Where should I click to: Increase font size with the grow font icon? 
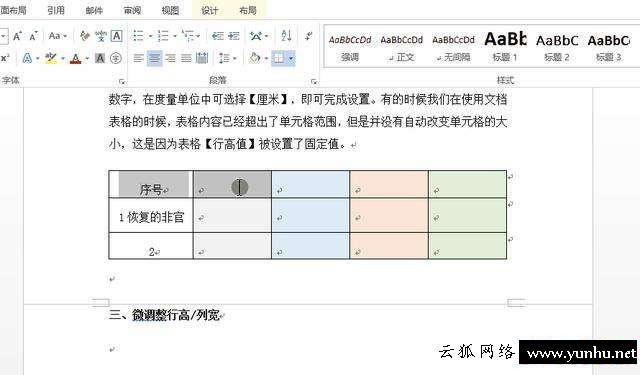pyautogui.click(x=17, y=36)
